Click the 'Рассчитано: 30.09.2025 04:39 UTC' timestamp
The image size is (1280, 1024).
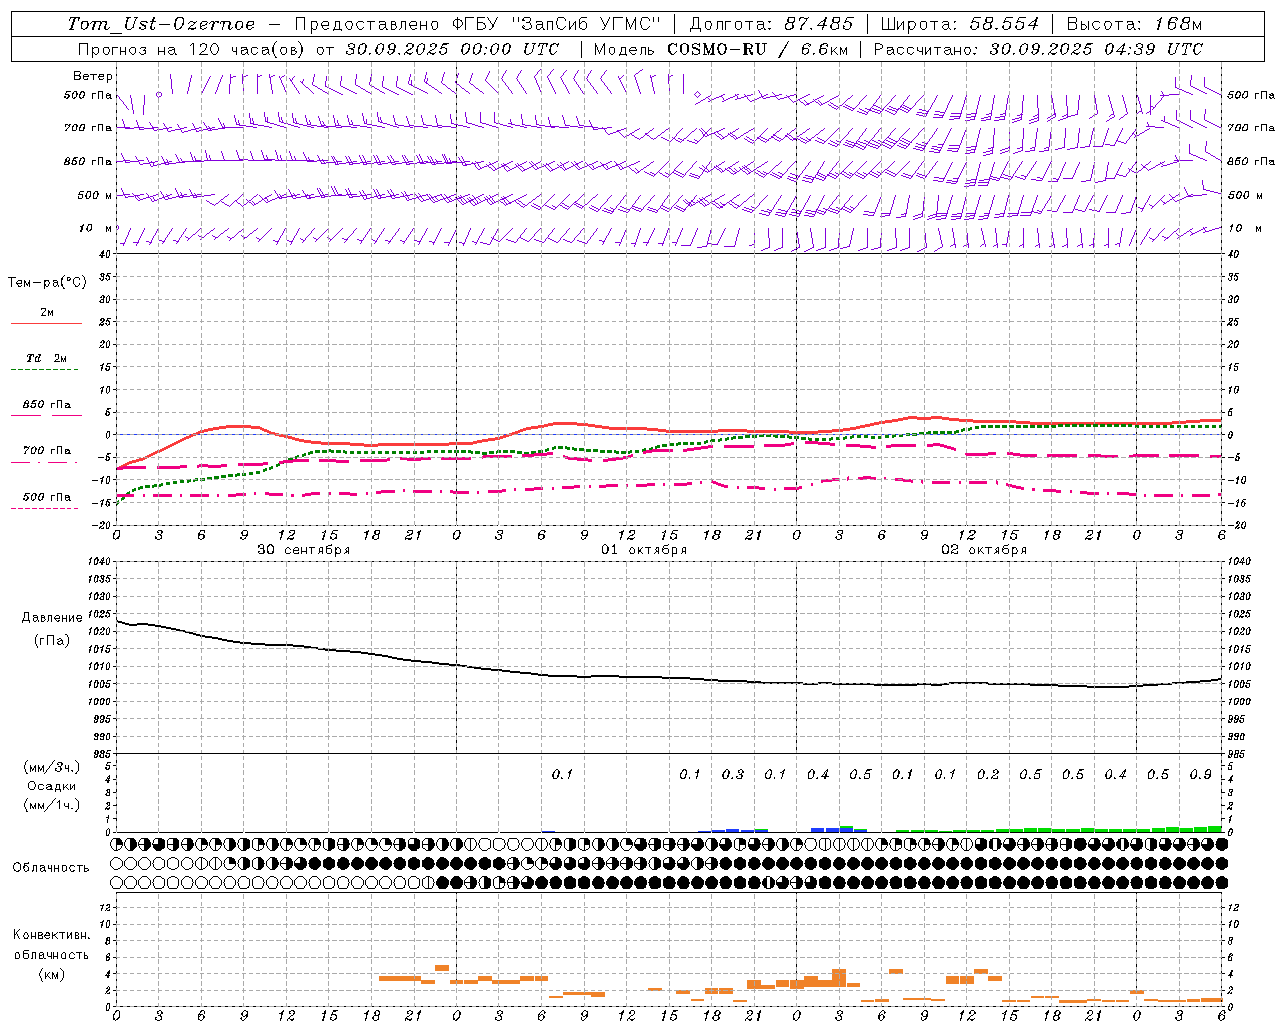1038,49
